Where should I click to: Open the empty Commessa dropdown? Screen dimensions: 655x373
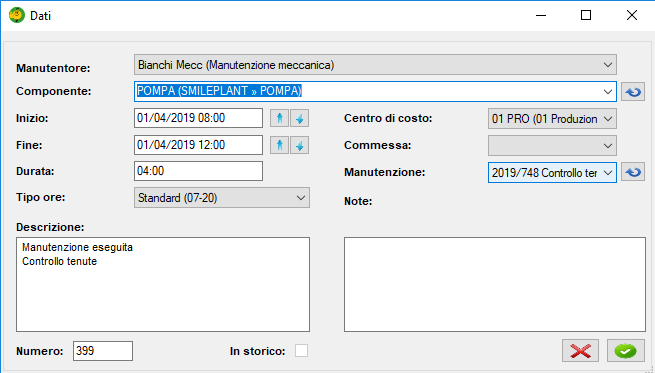pyautogui.click(x=552, y=145)
